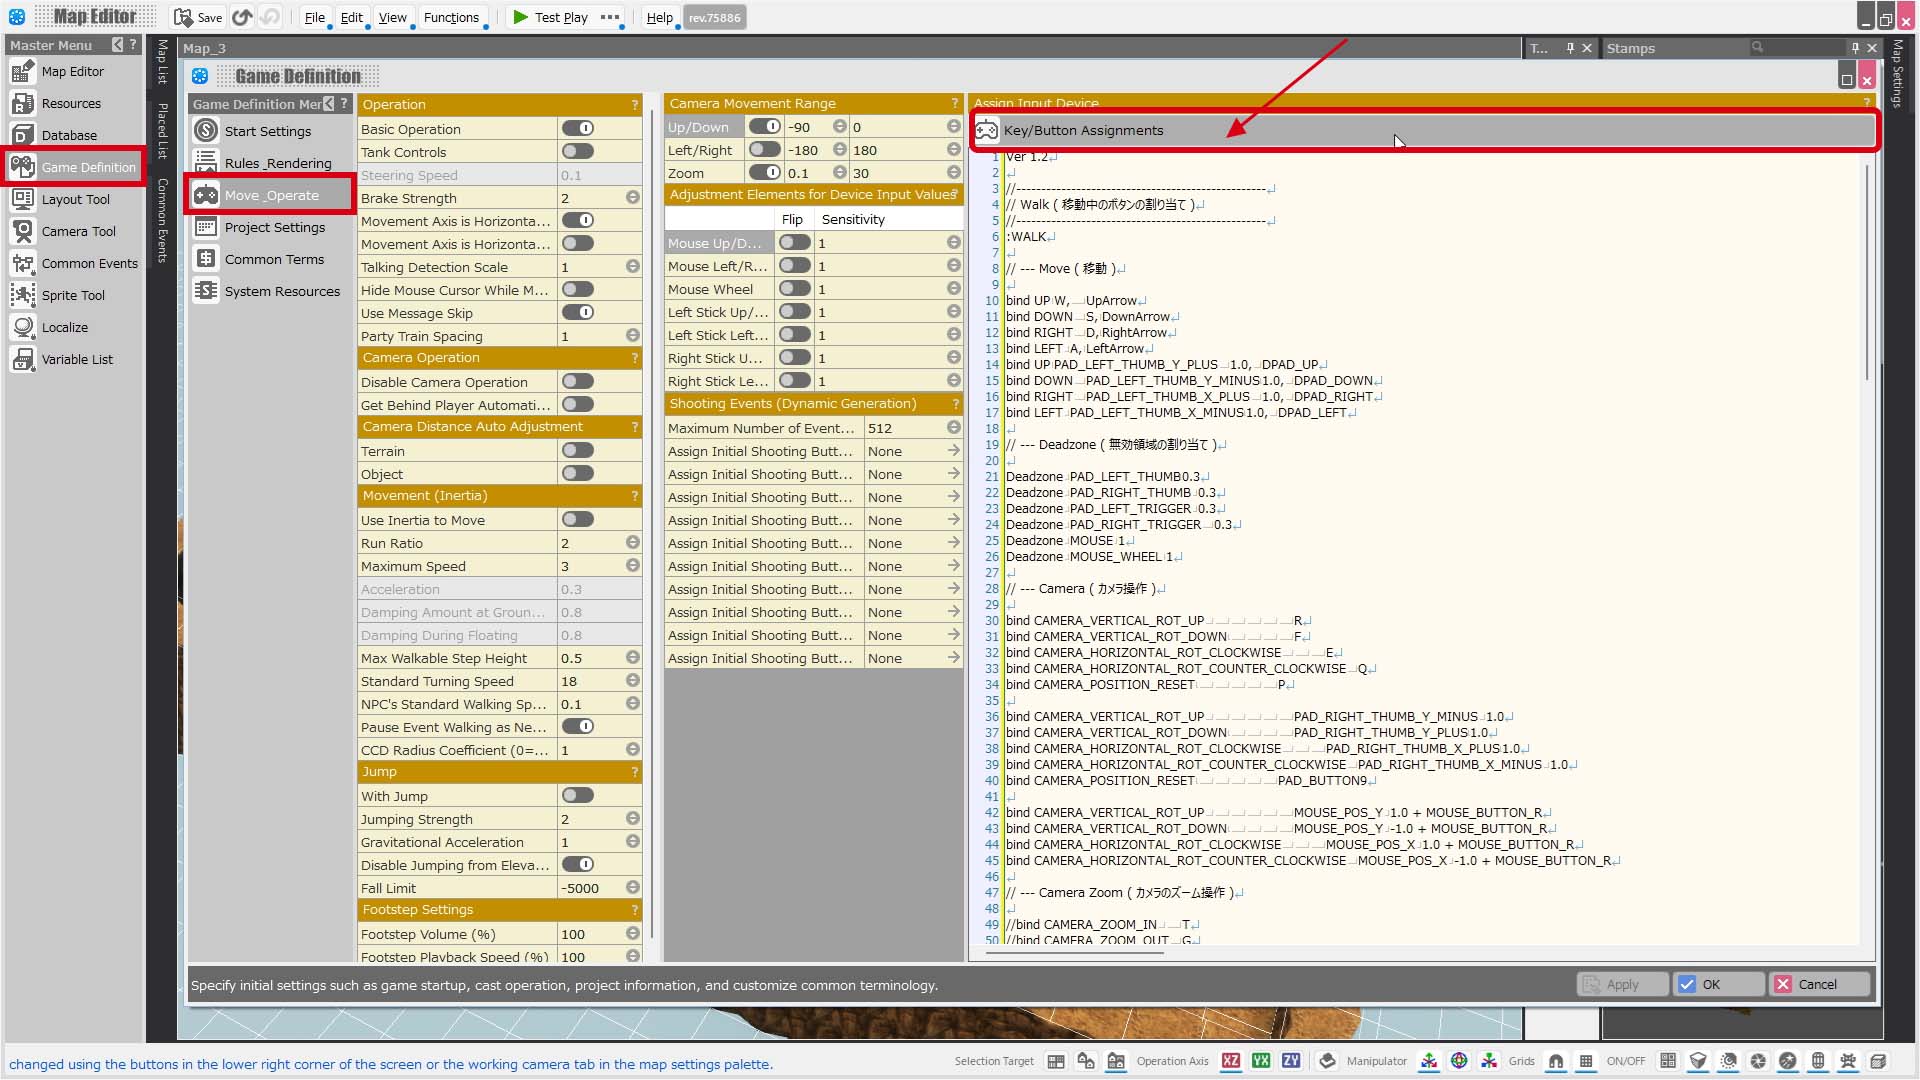Enable Disable Camera Operation switch
The width and height of the screenshot is (1920, 1080).
(x=578, y=382)
